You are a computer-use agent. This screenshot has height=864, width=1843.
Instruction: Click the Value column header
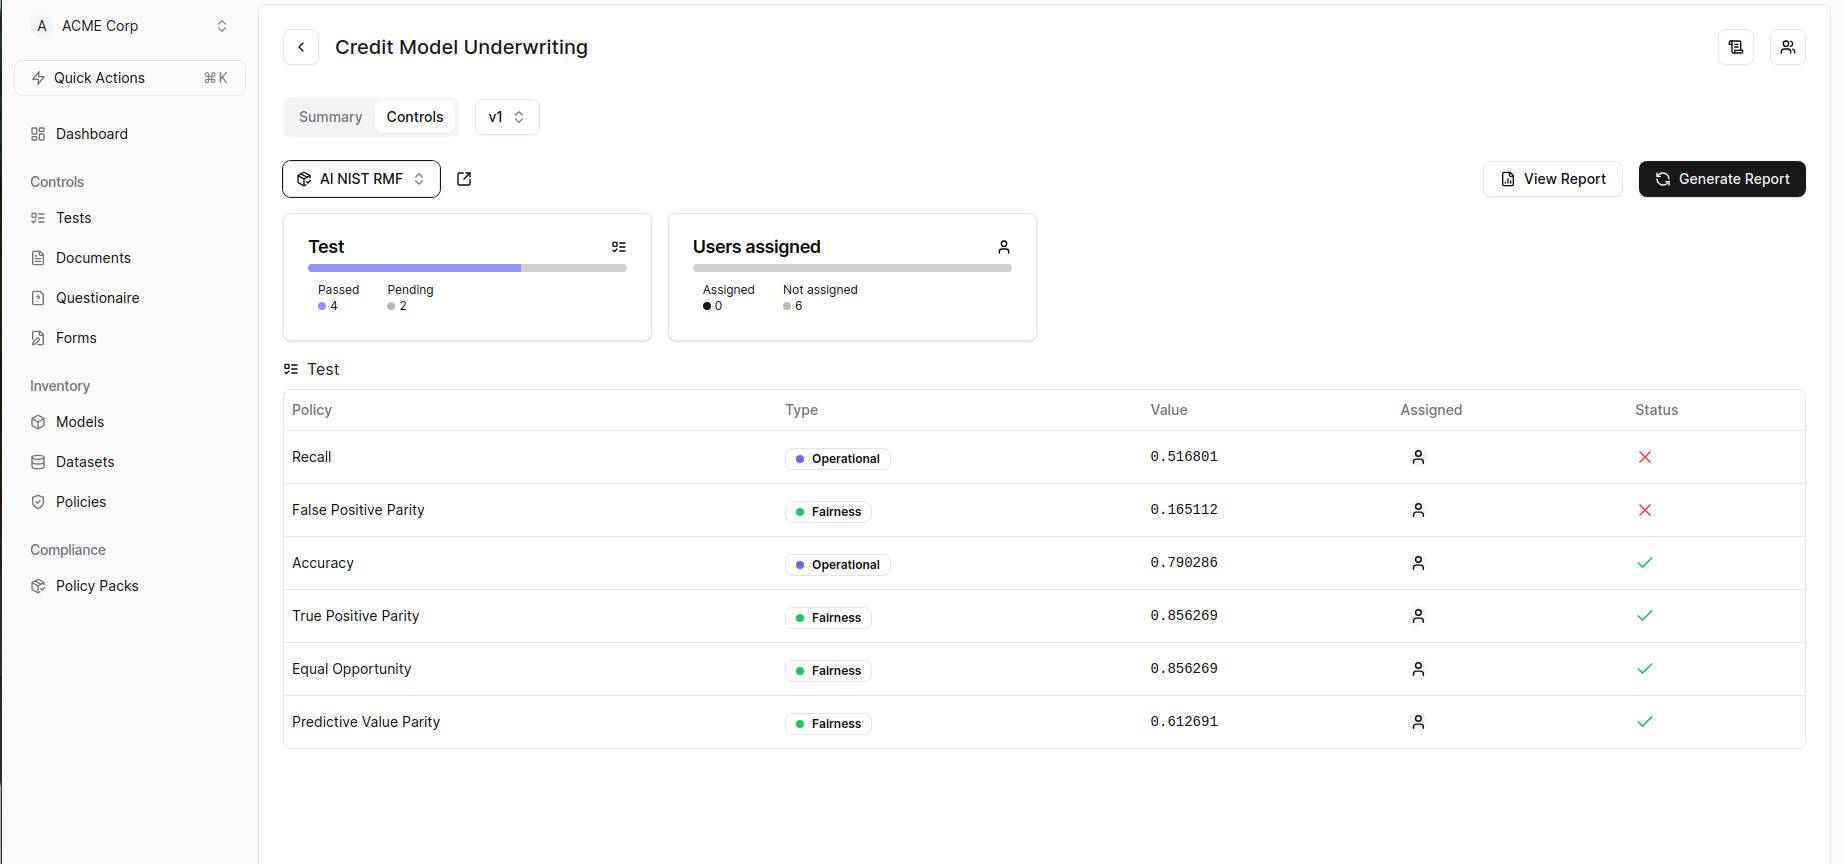tap(1169, 410)
